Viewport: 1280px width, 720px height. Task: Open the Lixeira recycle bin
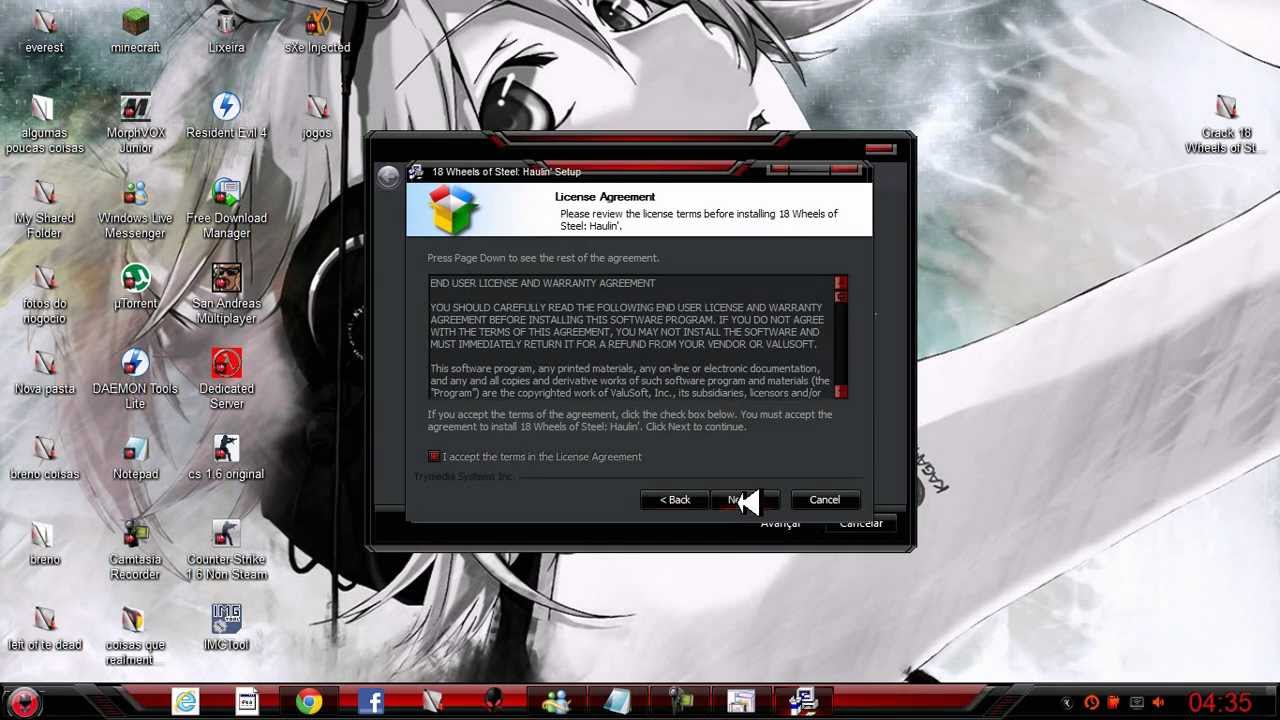226,30
